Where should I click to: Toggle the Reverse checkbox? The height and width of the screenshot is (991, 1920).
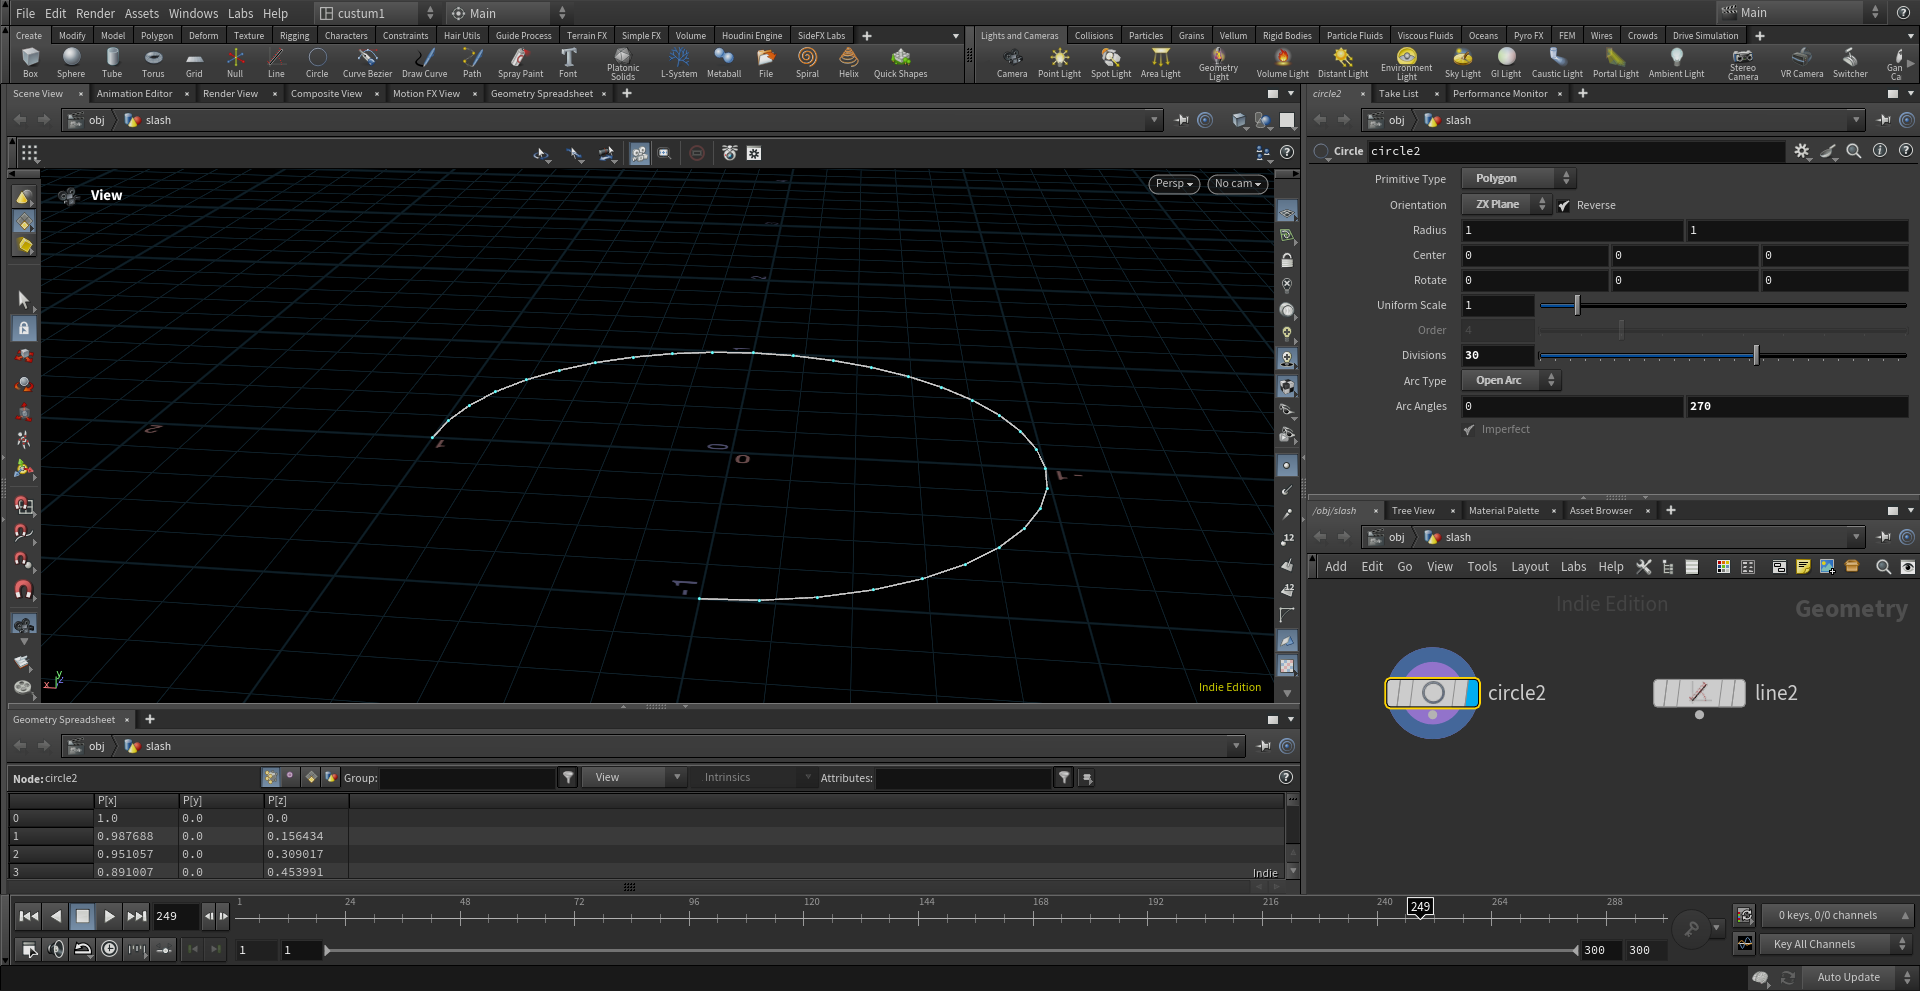click(1564, 206)
